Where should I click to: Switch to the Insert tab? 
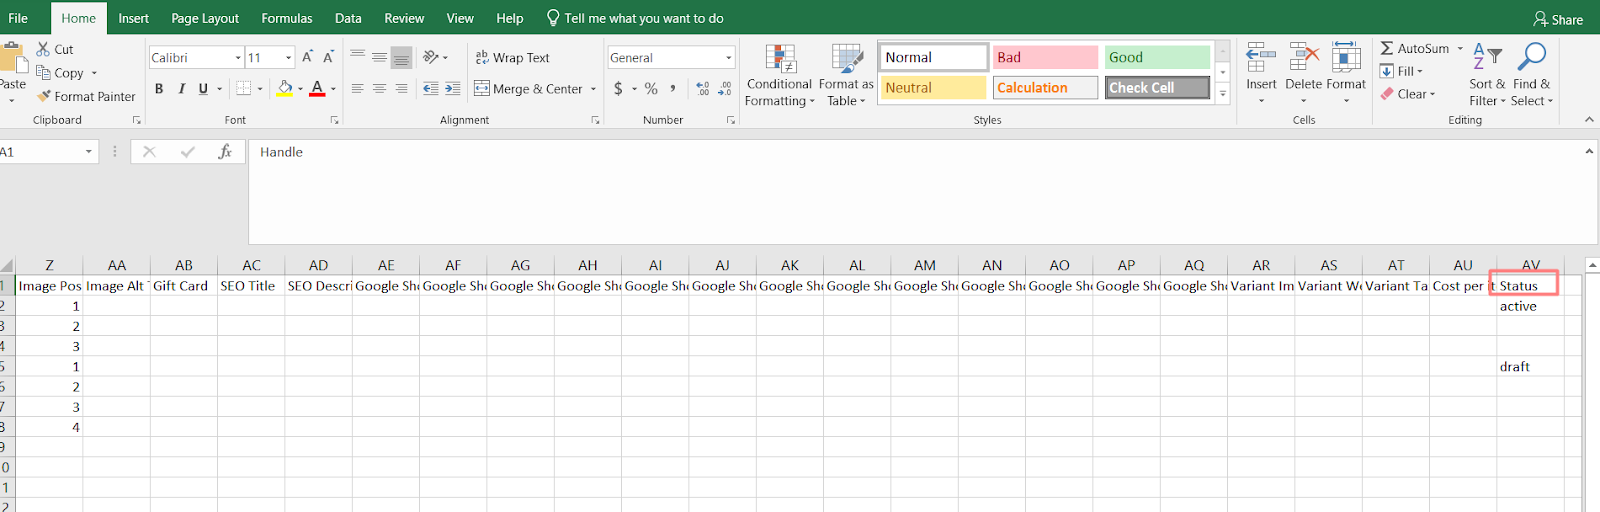click(133, 18)
